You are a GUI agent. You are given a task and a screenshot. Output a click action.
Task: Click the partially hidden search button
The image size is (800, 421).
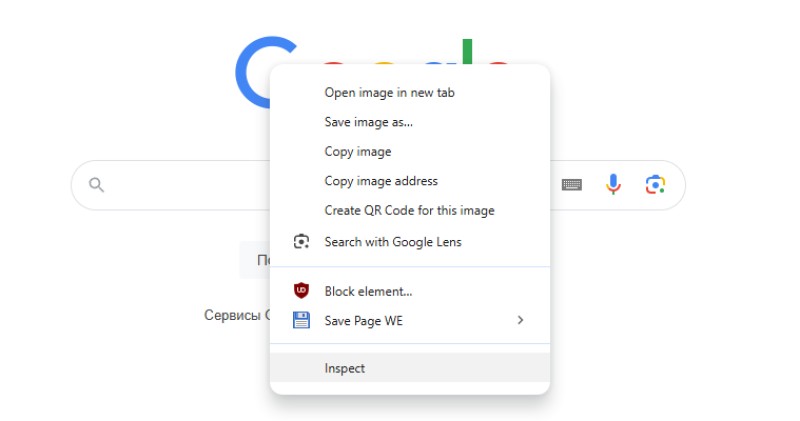[255, 260]
